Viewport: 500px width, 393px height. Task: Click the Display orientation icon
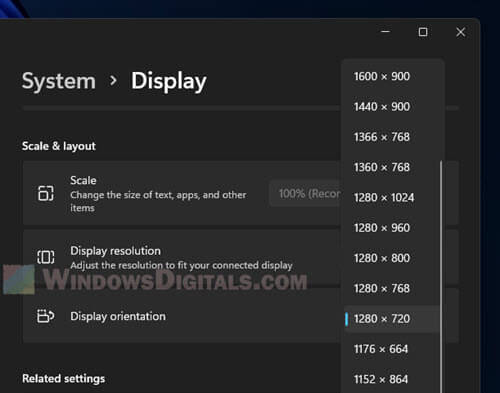[x=46, y=316]
